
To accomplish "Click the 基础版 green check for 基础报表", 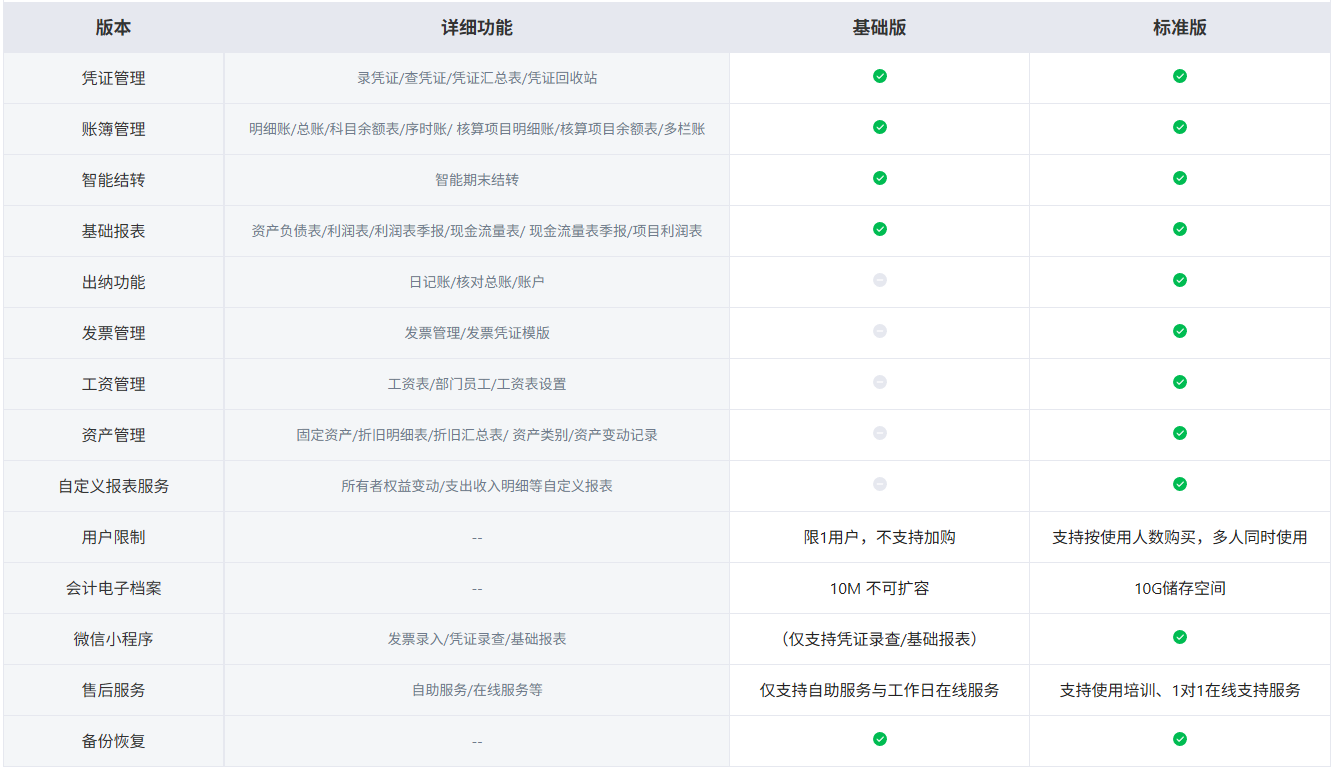I will pyautogui.click(x=879, y=229).
